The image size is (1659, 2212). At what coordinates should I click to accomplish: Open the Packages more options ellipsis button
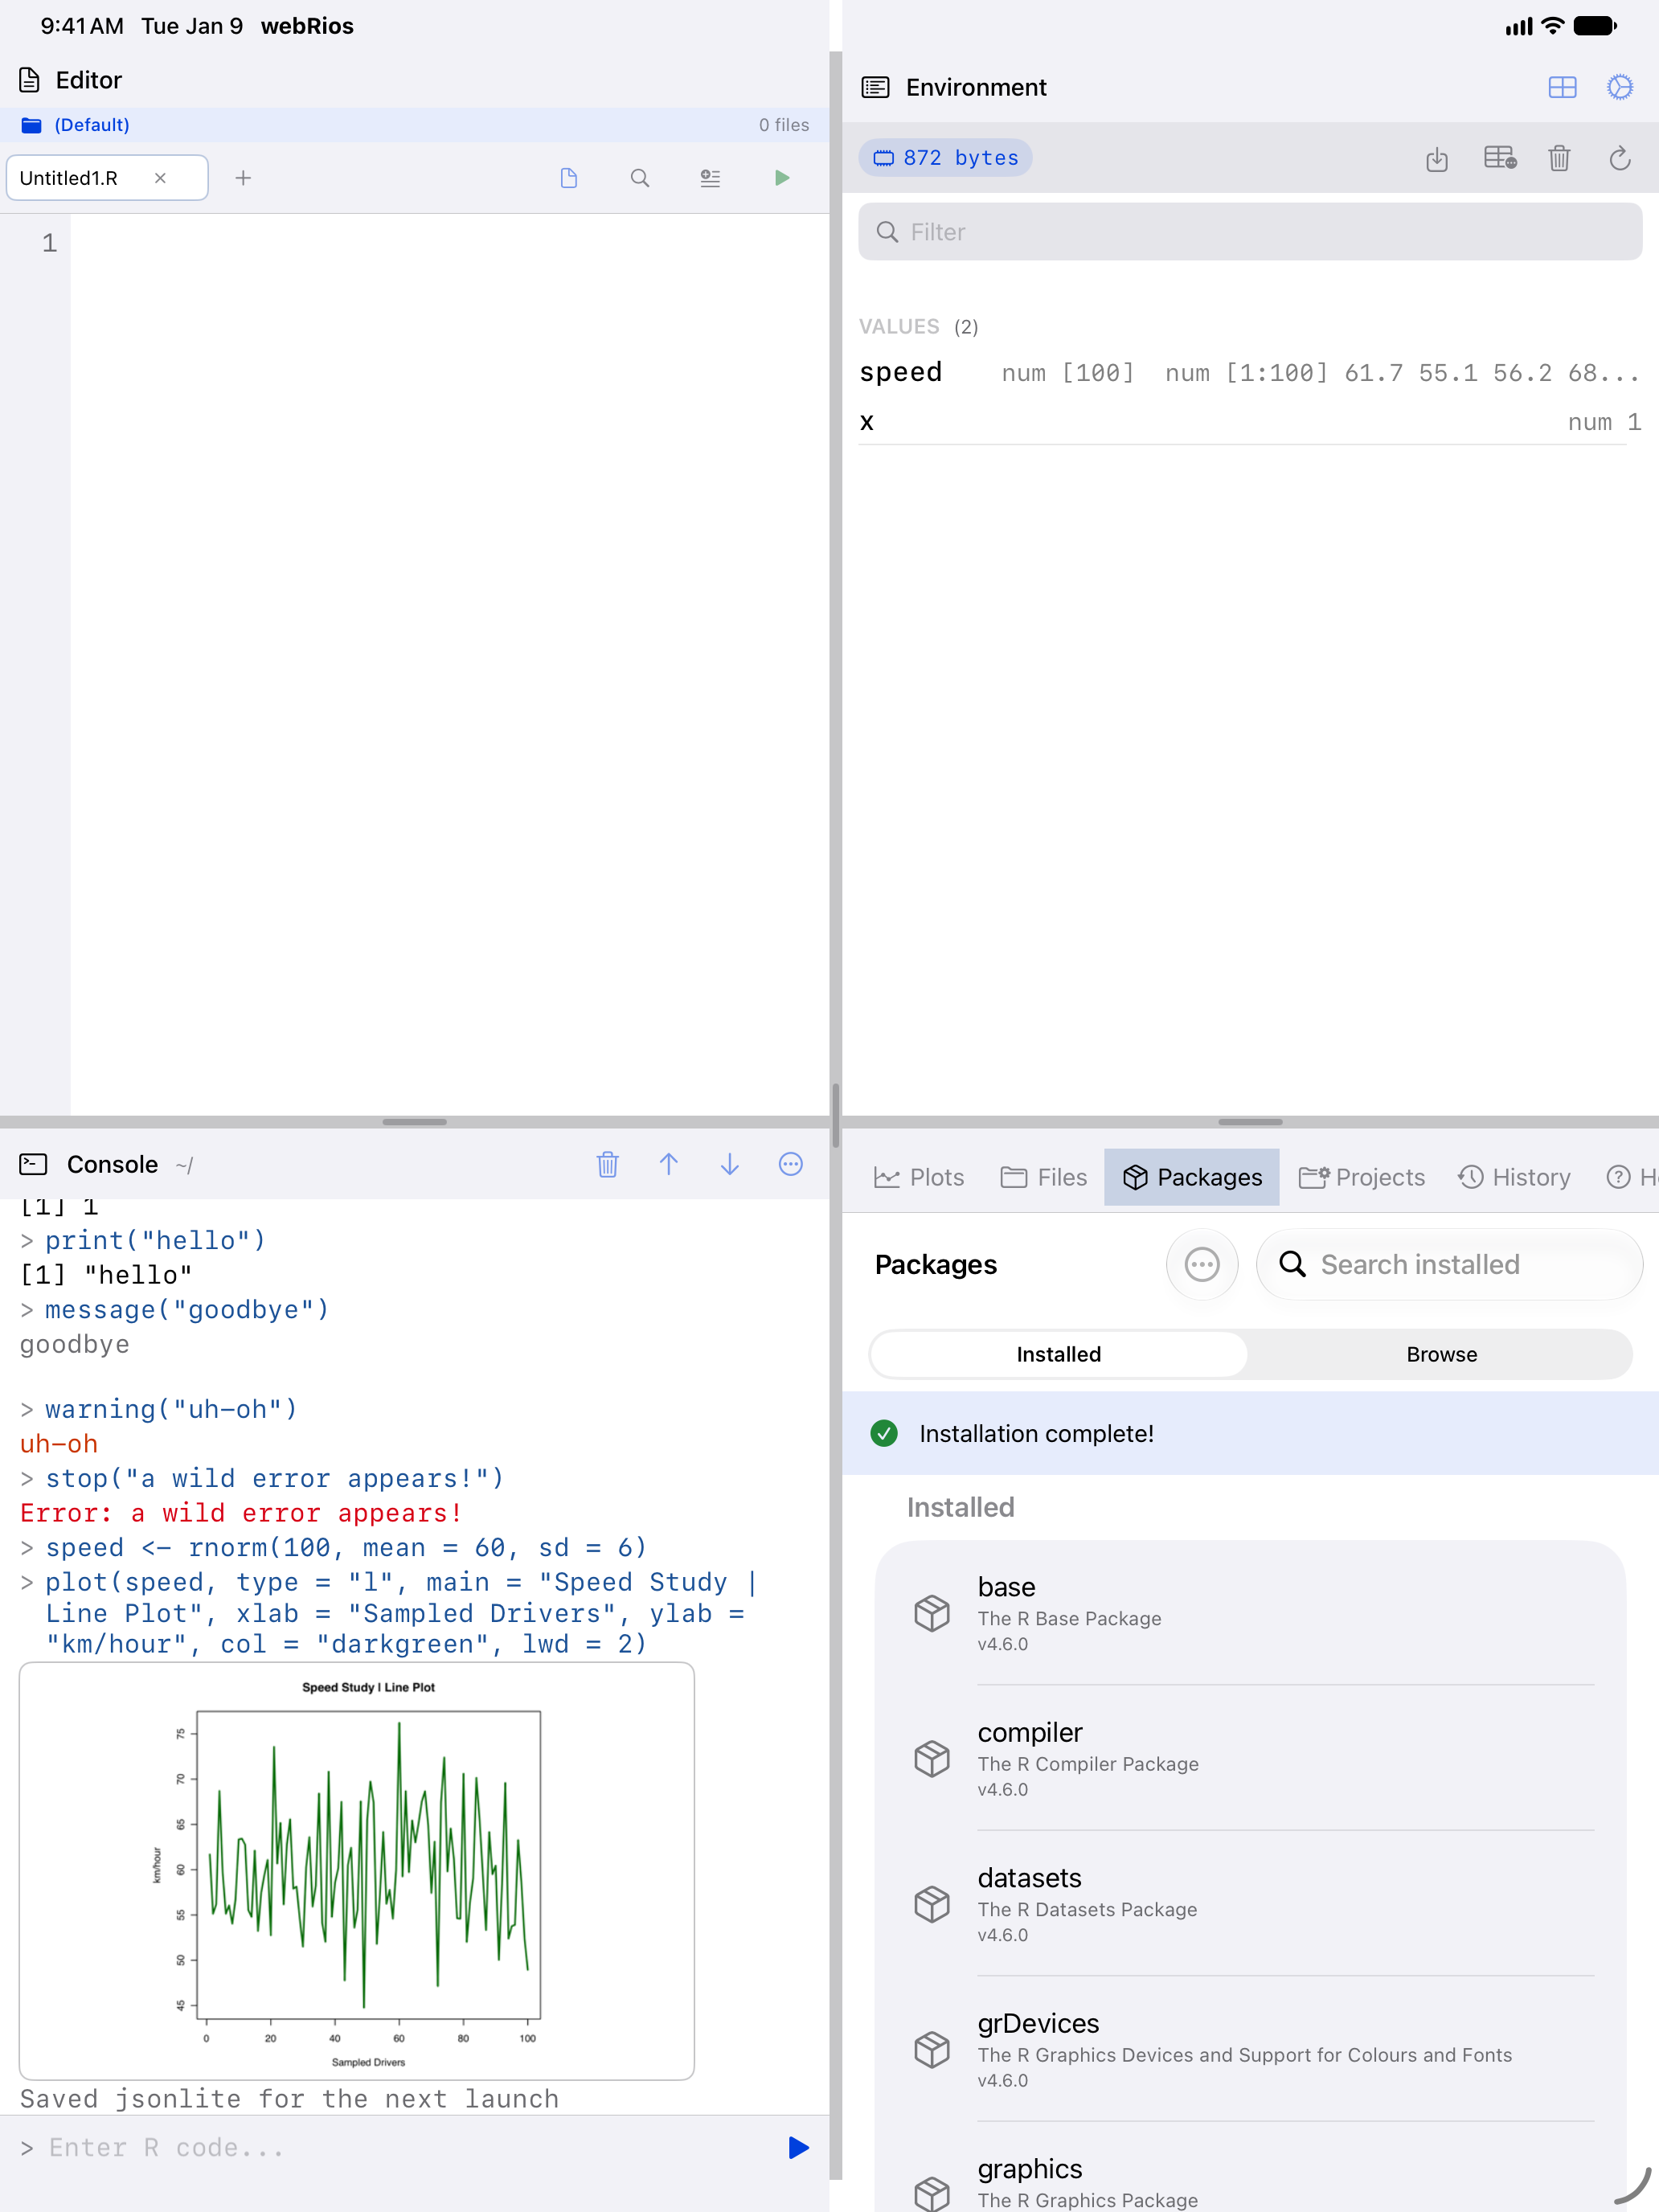(1202, 1264)
